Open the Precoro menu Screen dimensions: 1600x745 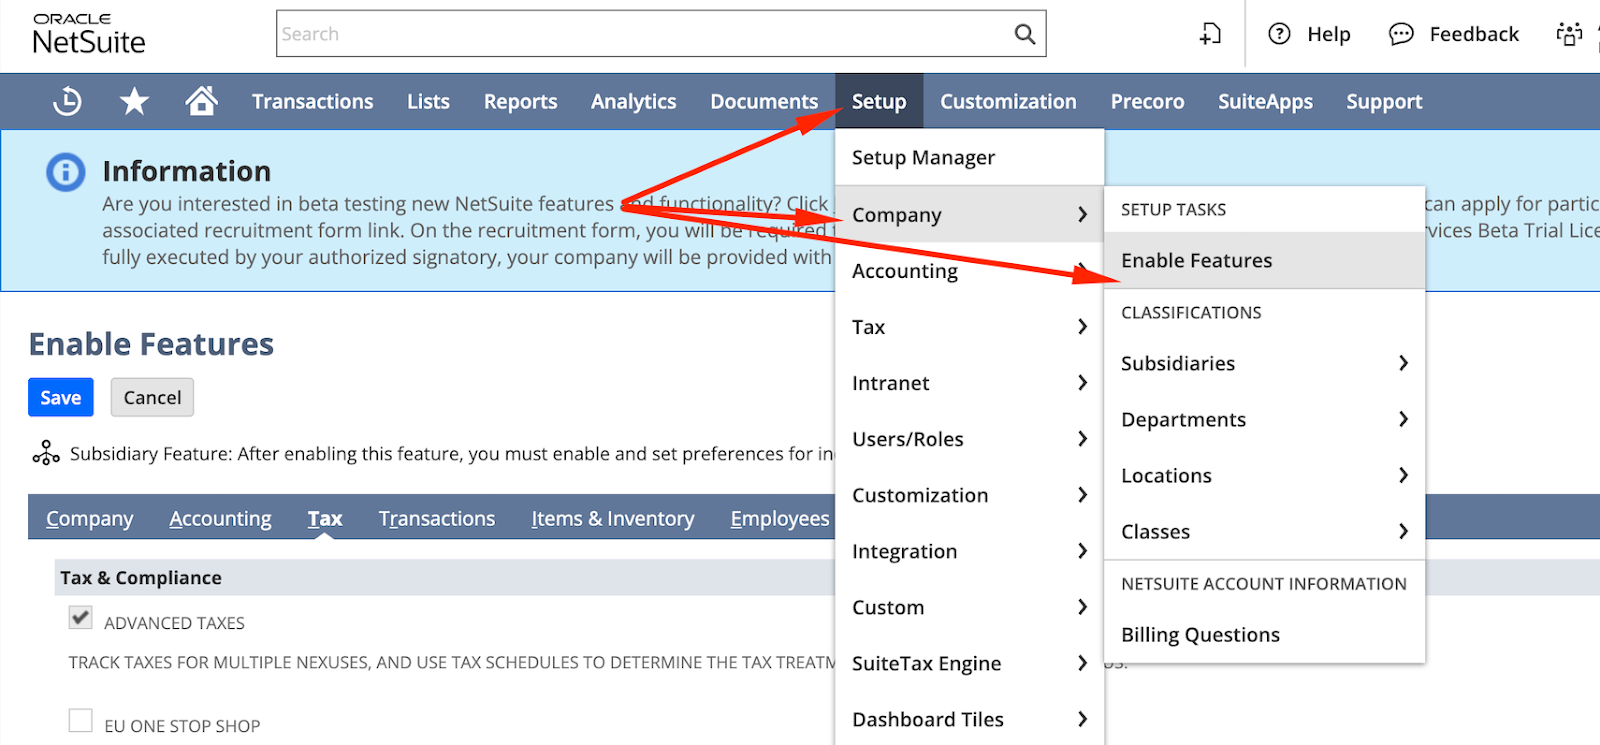pyautogui.click(x=1147, y=101)
